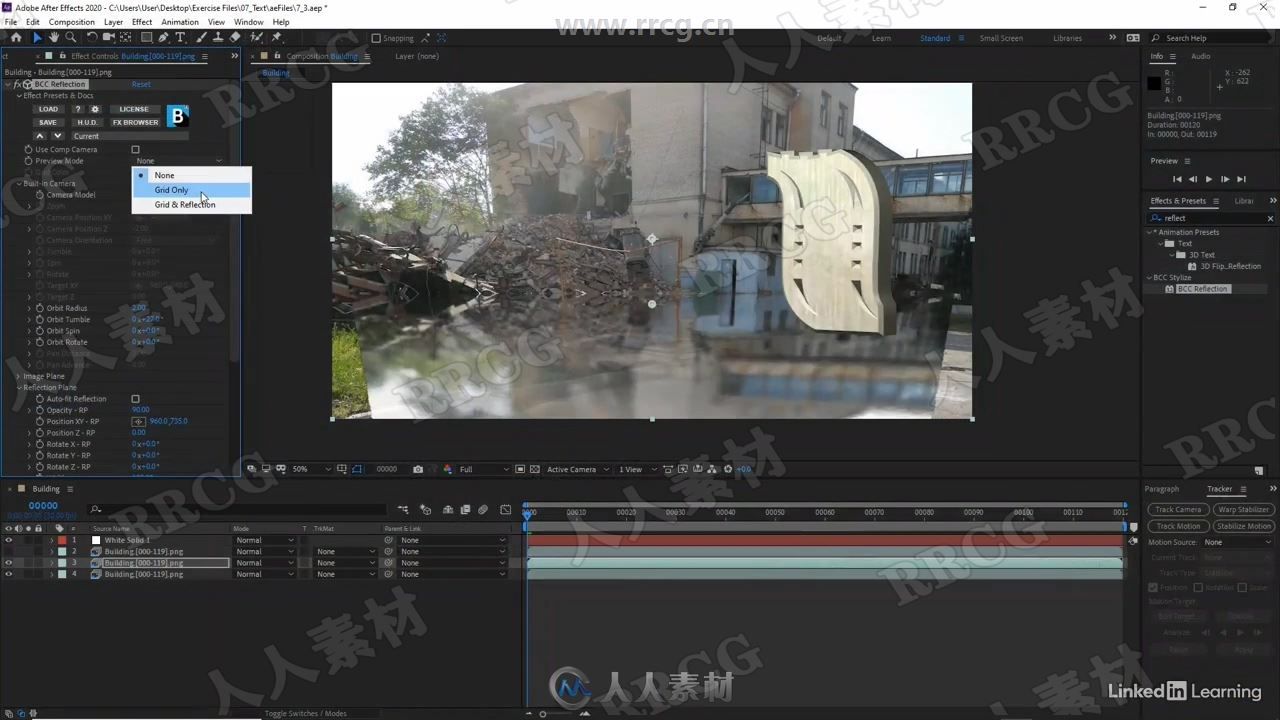1280x720 pixels.
Task: Select the Eraser tool
Action: click(235, 38)
